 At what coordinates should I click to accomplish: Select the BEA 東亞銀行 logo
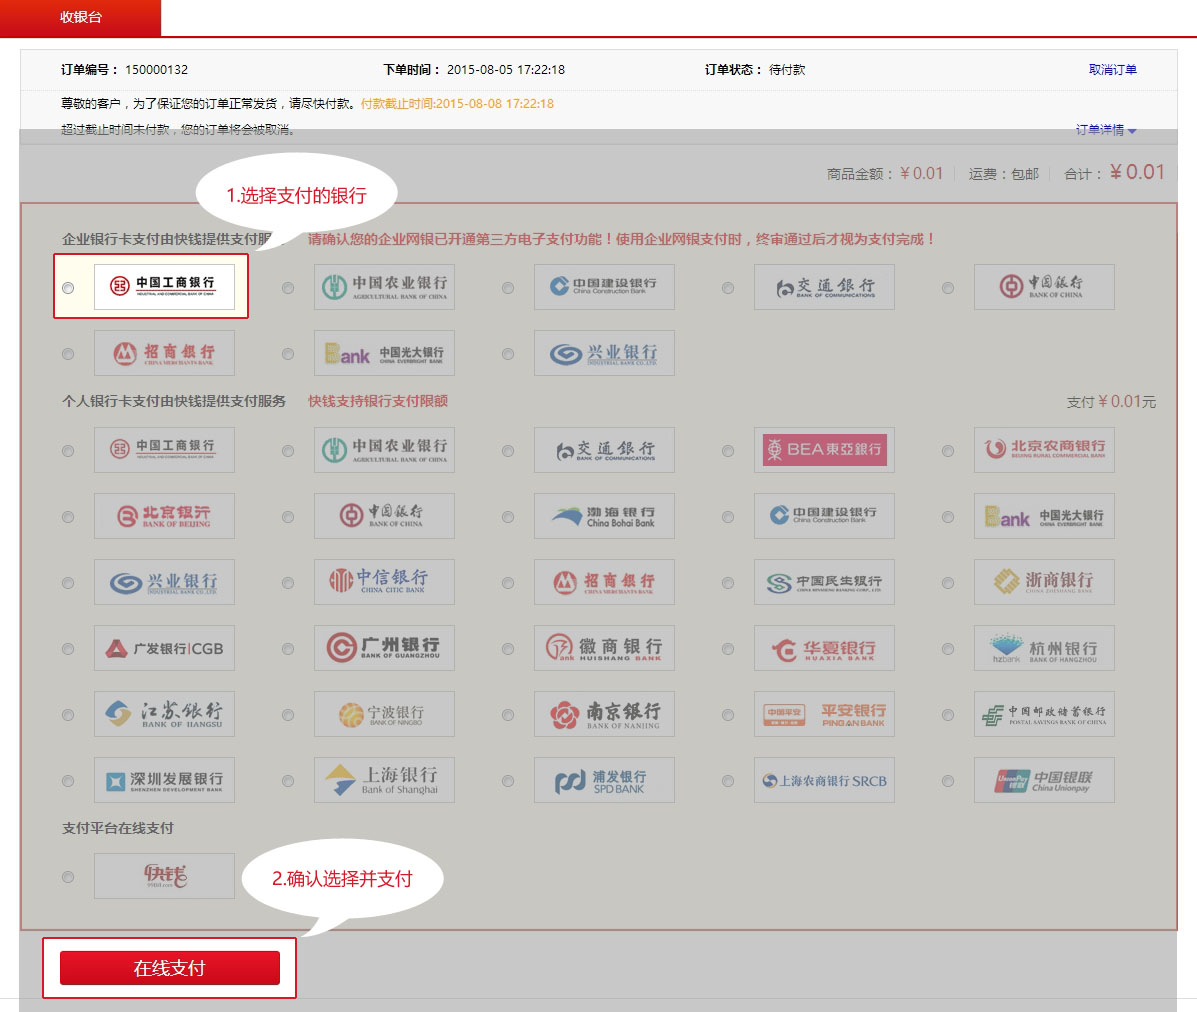[x=824, y=450]
